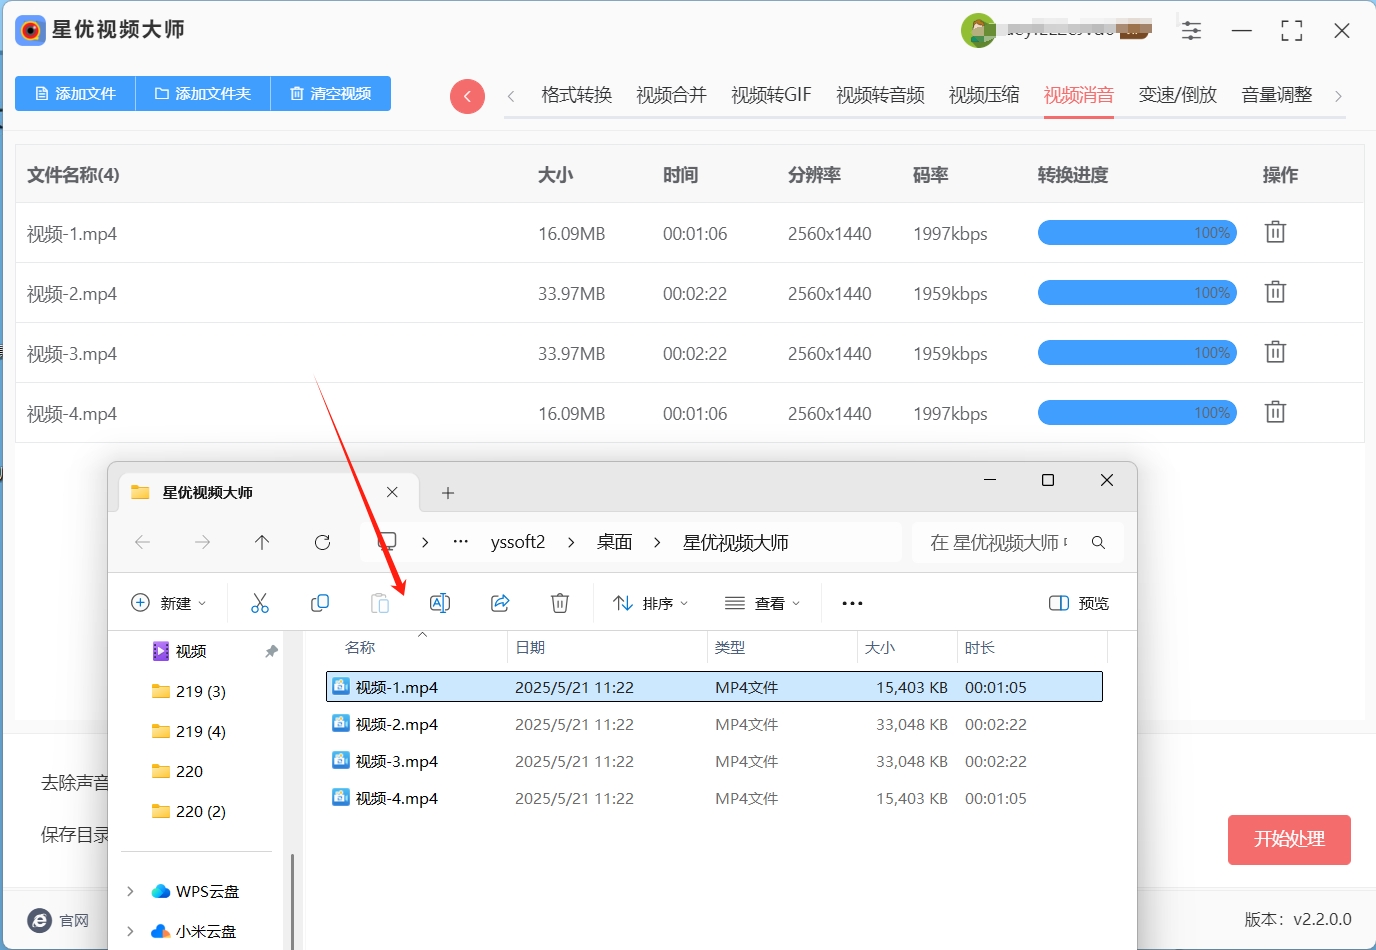Click the 清空视频 button
This screenshot has height=950, width=1376.
tap(331, 93)
